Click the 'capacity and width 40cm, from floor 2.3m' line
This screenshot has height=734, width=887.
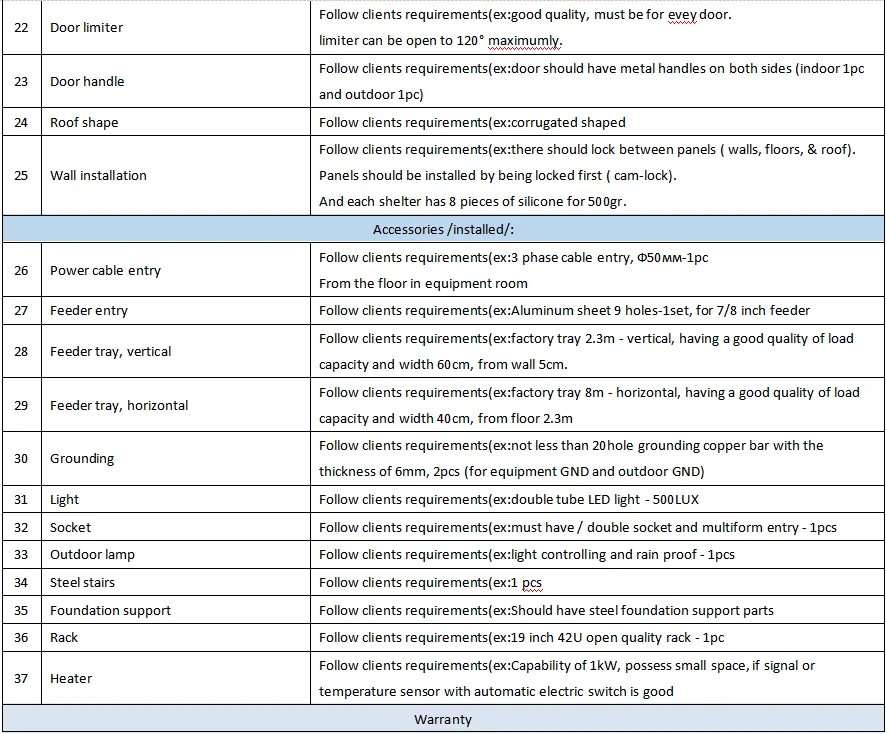pos(446,418)
